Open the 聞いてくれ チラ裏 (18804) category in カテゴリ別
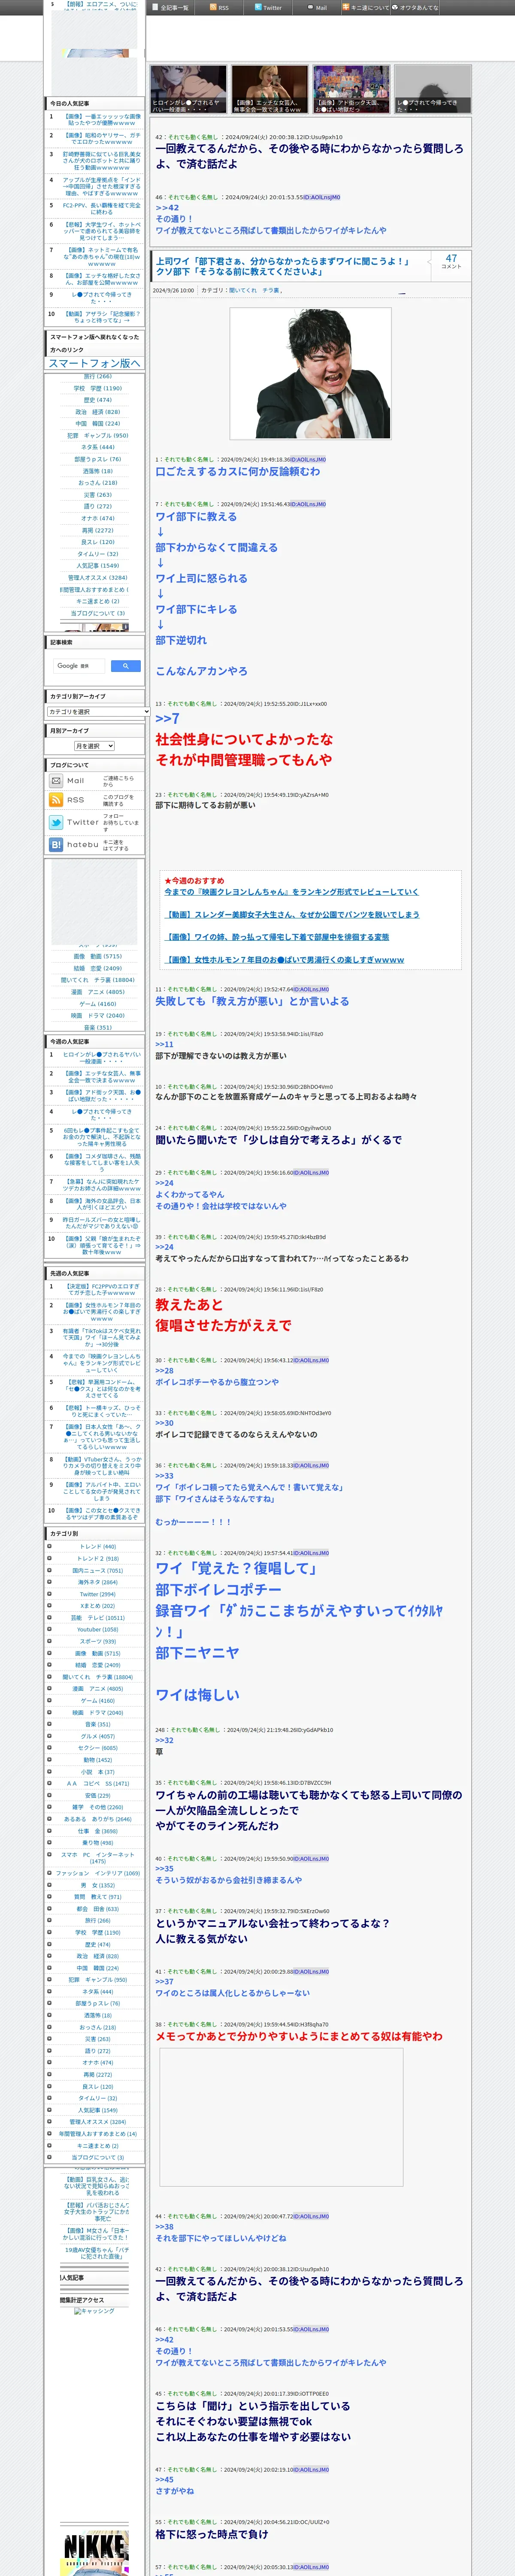Screen dimensions: 515x2576 [x=97, y=1677]
